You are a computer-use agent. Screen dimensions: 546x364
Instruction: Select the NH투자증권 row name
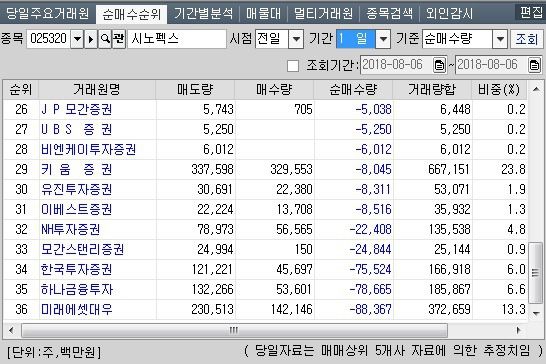coord(71,230)
